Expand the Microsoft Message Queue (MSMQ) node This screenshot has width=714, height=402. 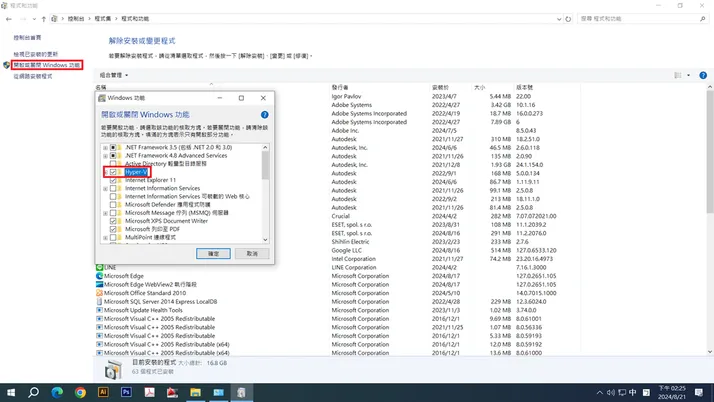(x=105, y=213)
